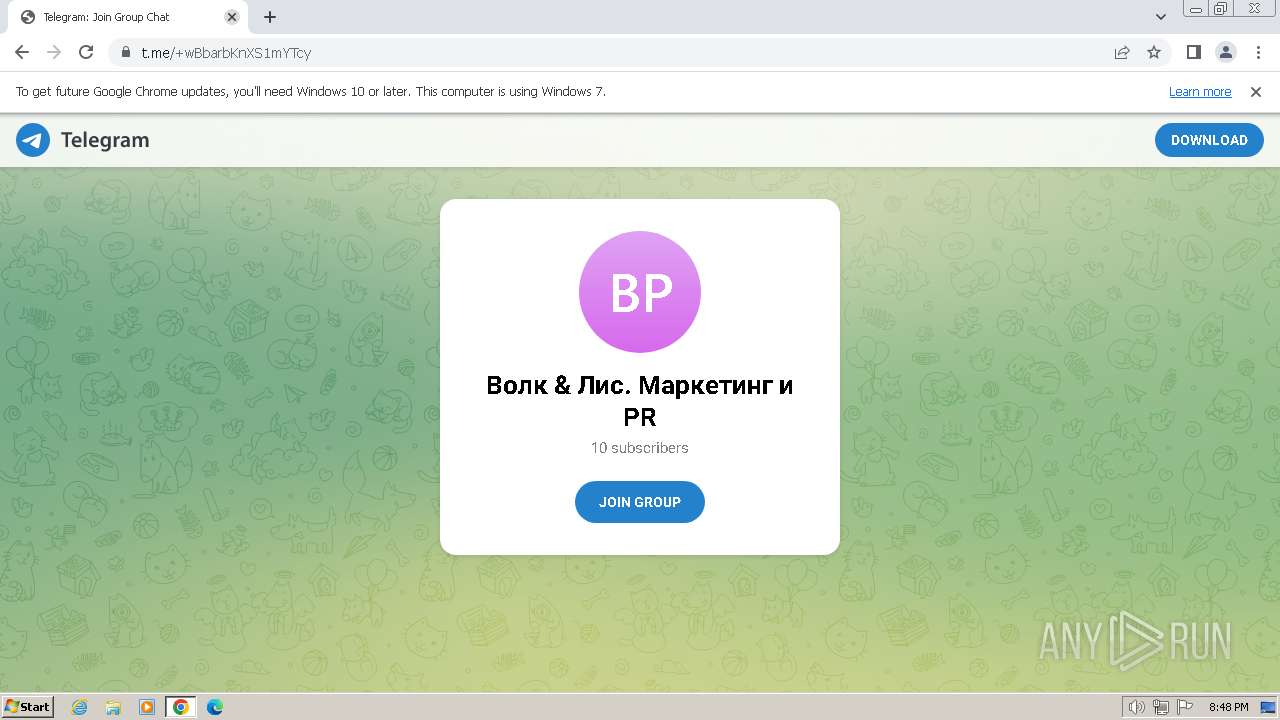Open Microsoft Edge from taskbar
Image resolution: width=1280 pixels, height=720 pixels.
(x=214, y=707)
